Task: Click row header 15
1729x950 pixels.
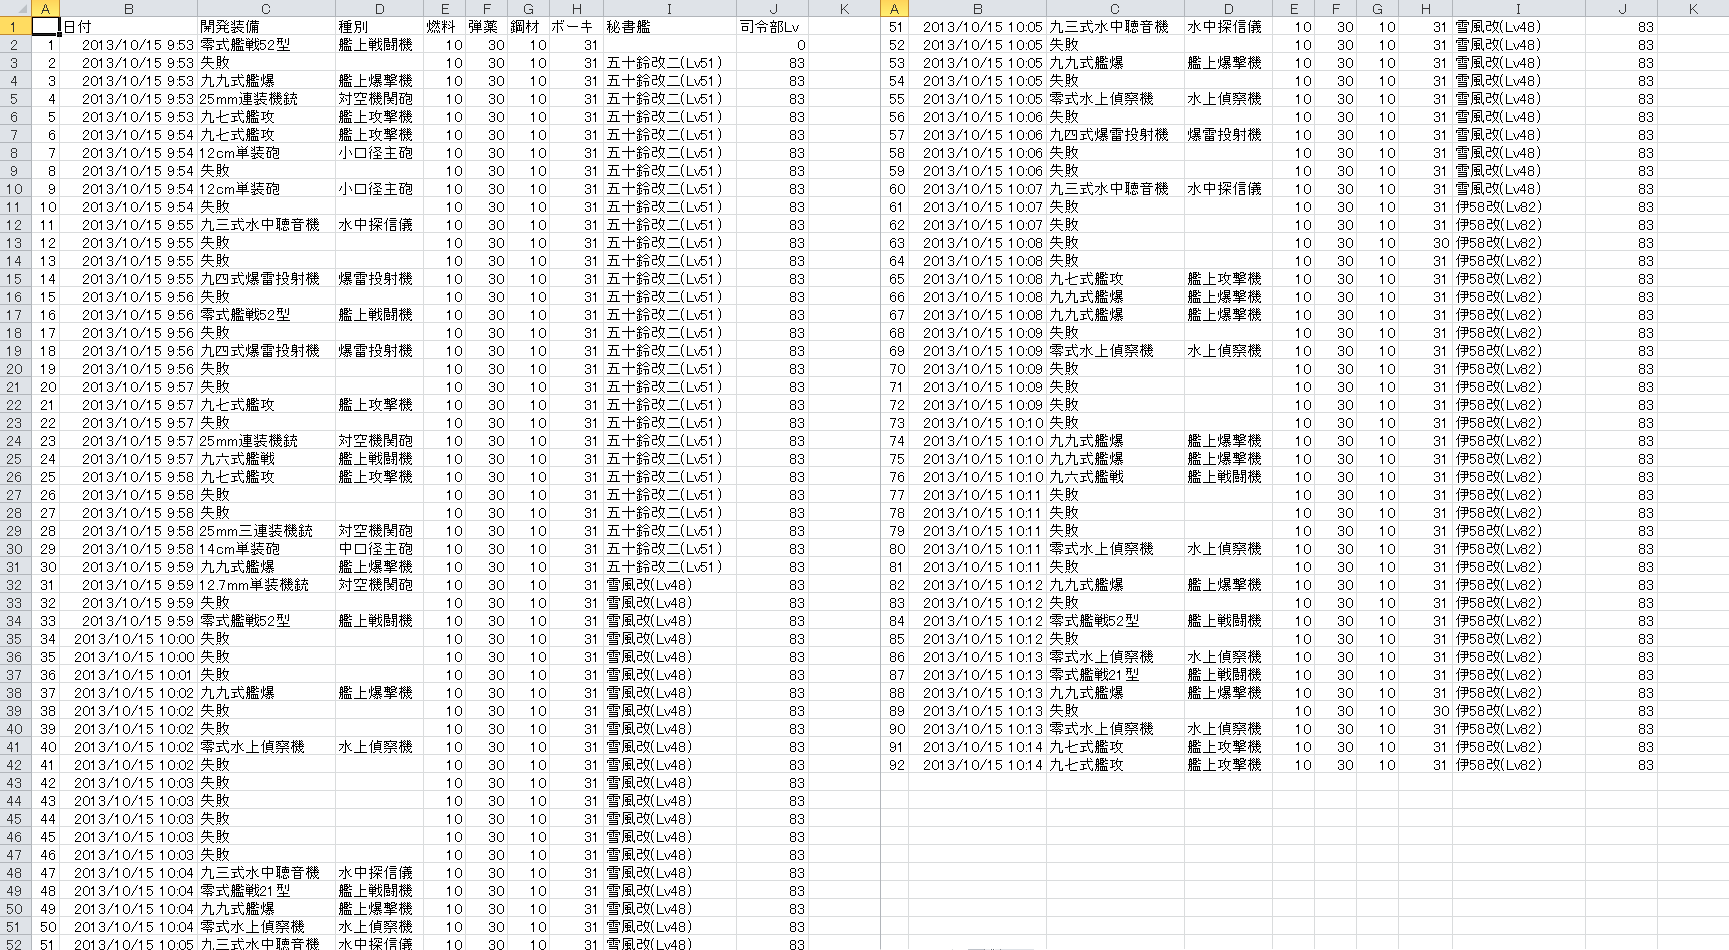Action: (15, 279)
